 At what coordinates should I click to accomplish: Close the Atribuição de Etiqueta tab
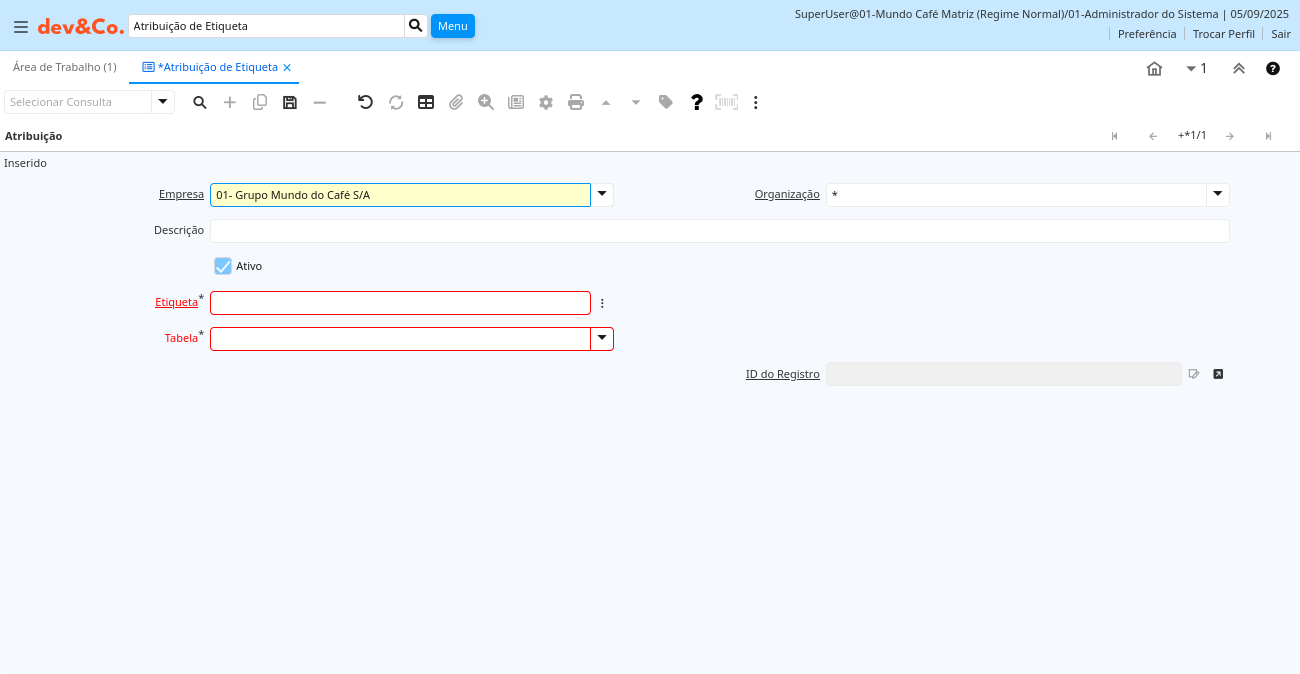point(287,68)
